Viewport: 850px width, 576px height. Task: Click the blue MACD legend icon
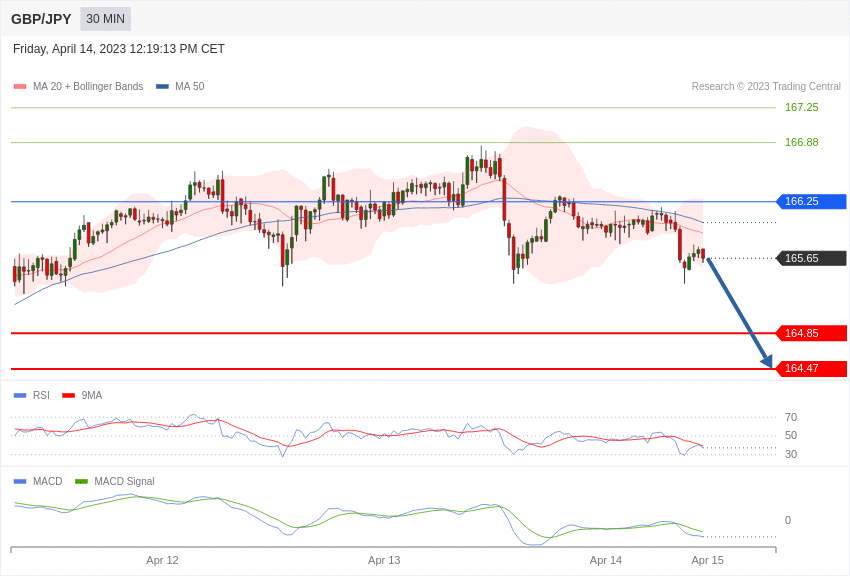(x=20, y=481)
